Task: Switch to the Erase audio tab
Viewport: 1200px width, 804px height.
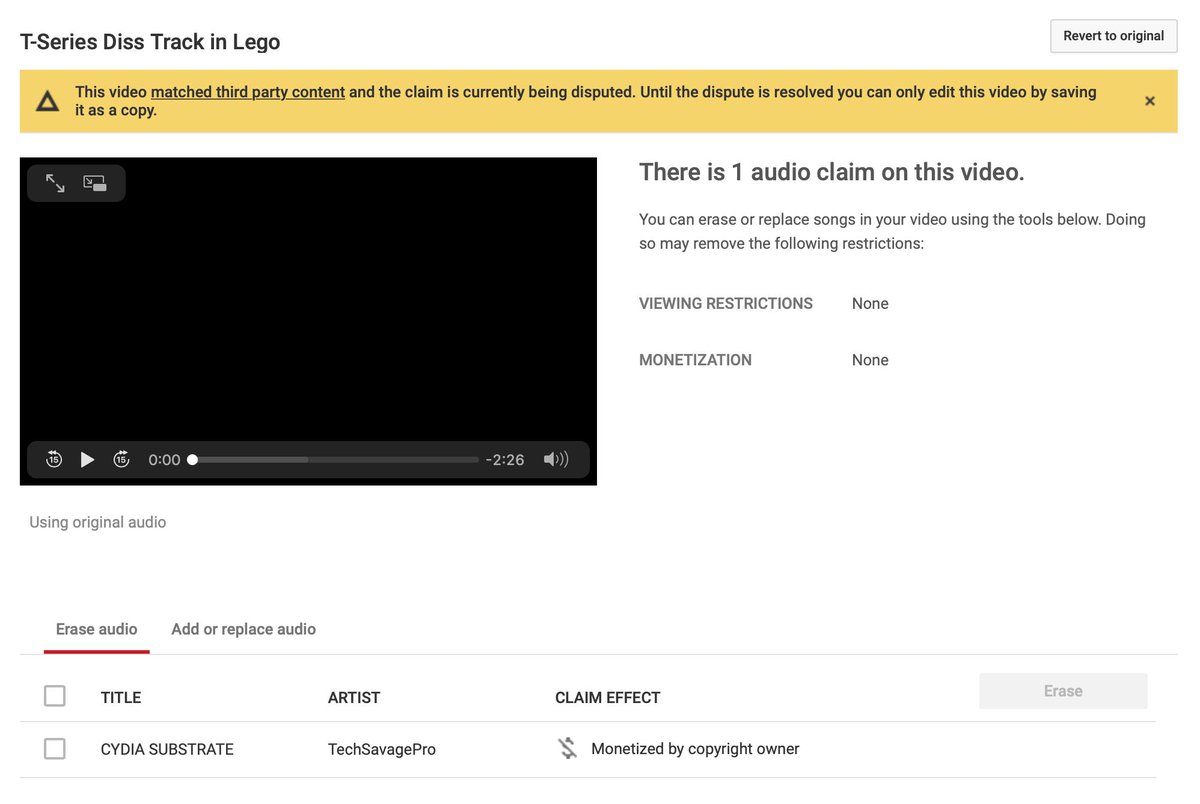Action: click(x=97, y=629)
